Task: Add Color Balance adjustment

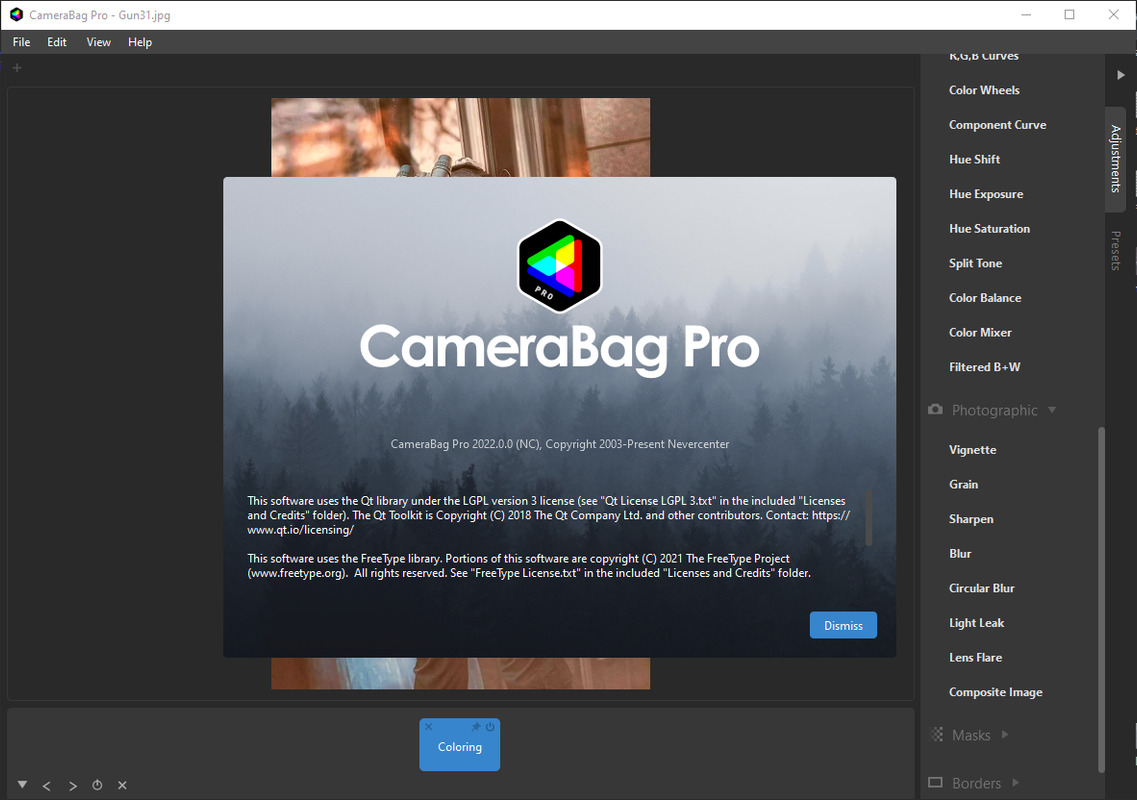Action: click(x=985, y=298)
